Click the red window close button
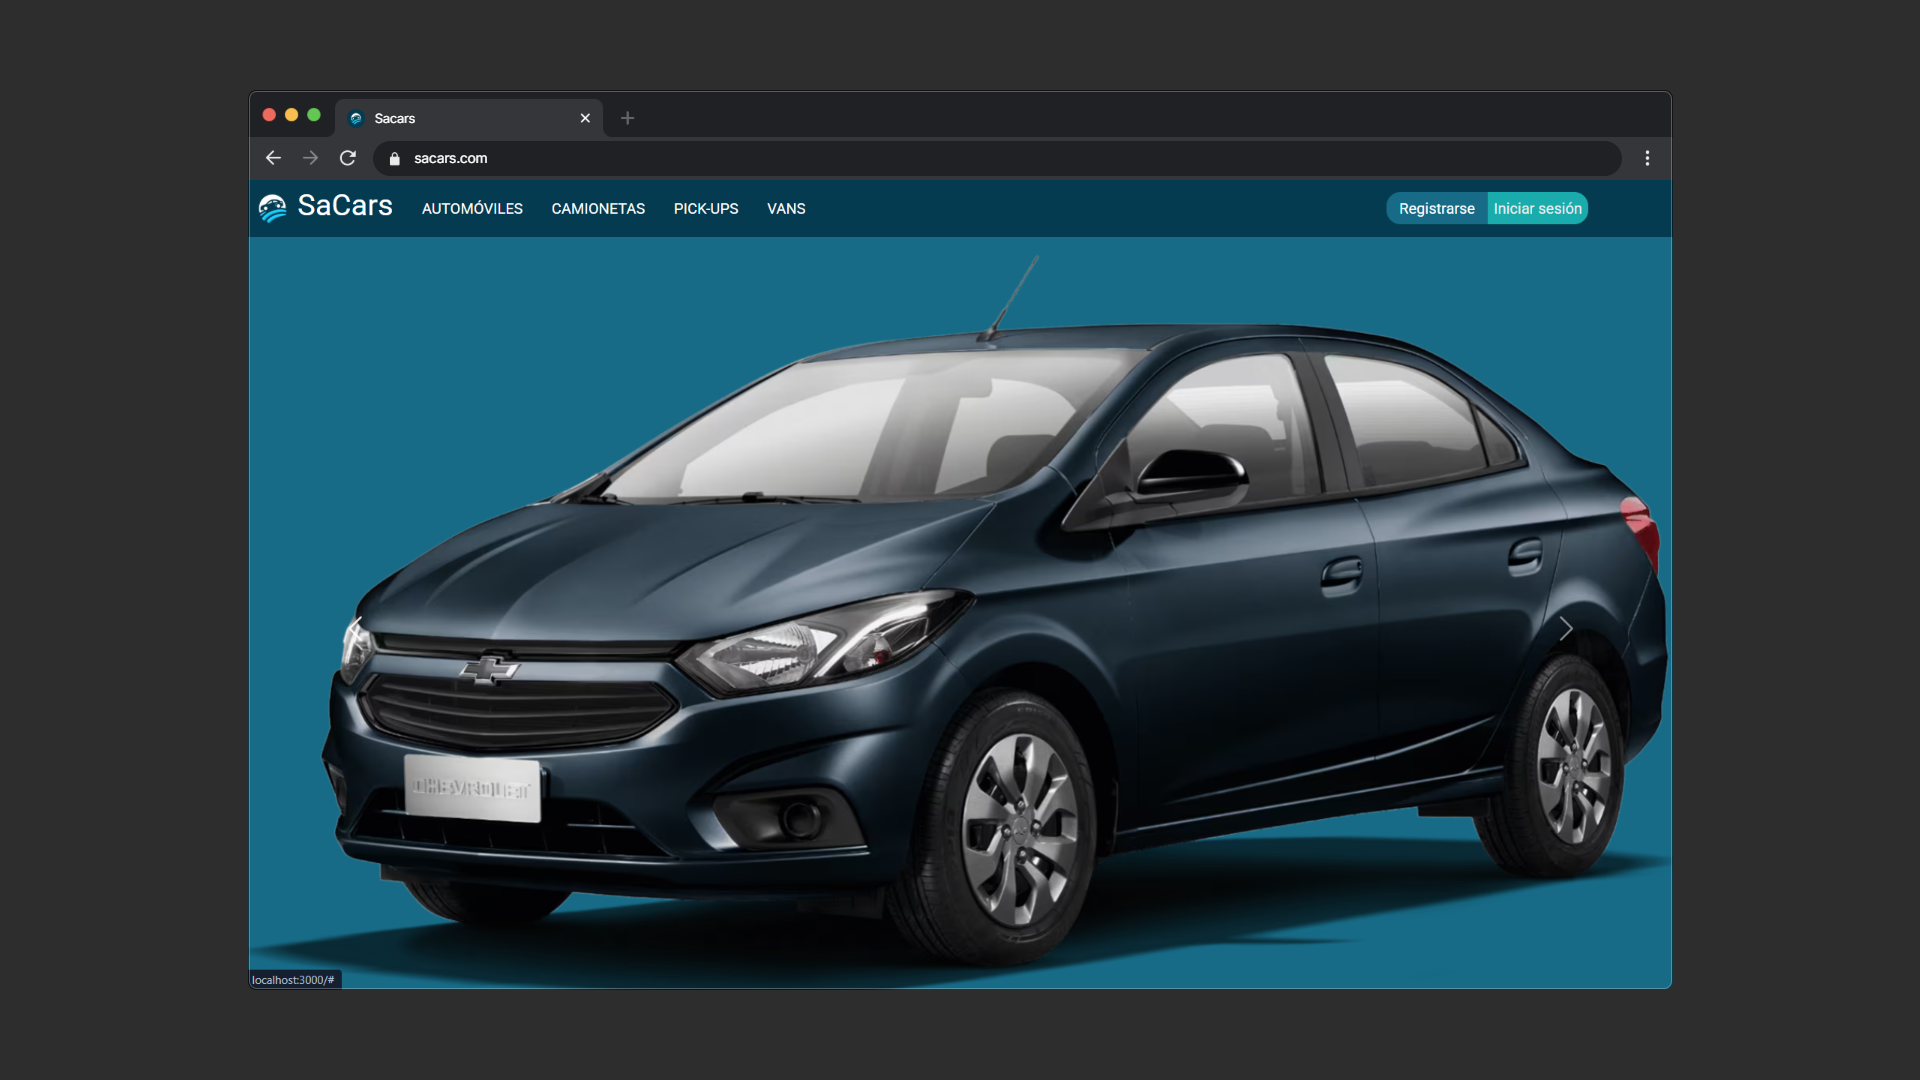Viewport: 1920px width, 1080px height. 269,115
